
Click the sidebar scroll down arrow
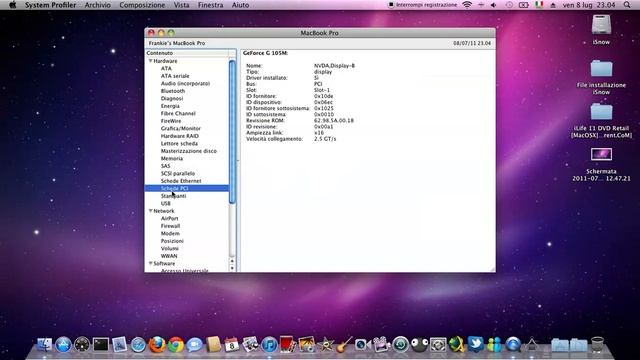click(x=232, y=268)
